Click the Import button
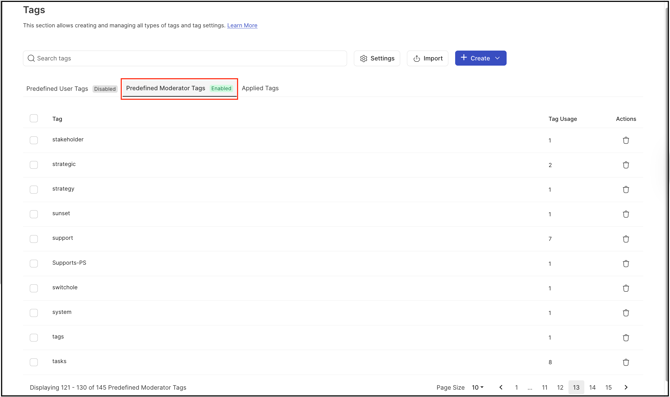This screenshot has width=670, height=397. pyautogui.click(x=427, y=58)
